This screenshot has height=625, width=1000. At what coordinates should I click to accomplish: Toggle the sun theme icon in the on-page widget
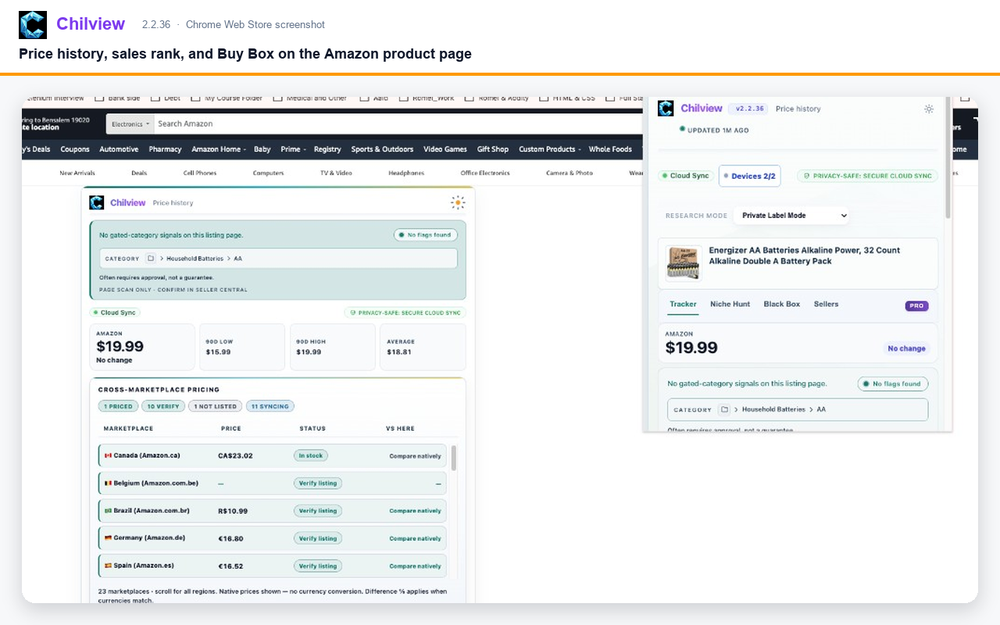(458, 202)
